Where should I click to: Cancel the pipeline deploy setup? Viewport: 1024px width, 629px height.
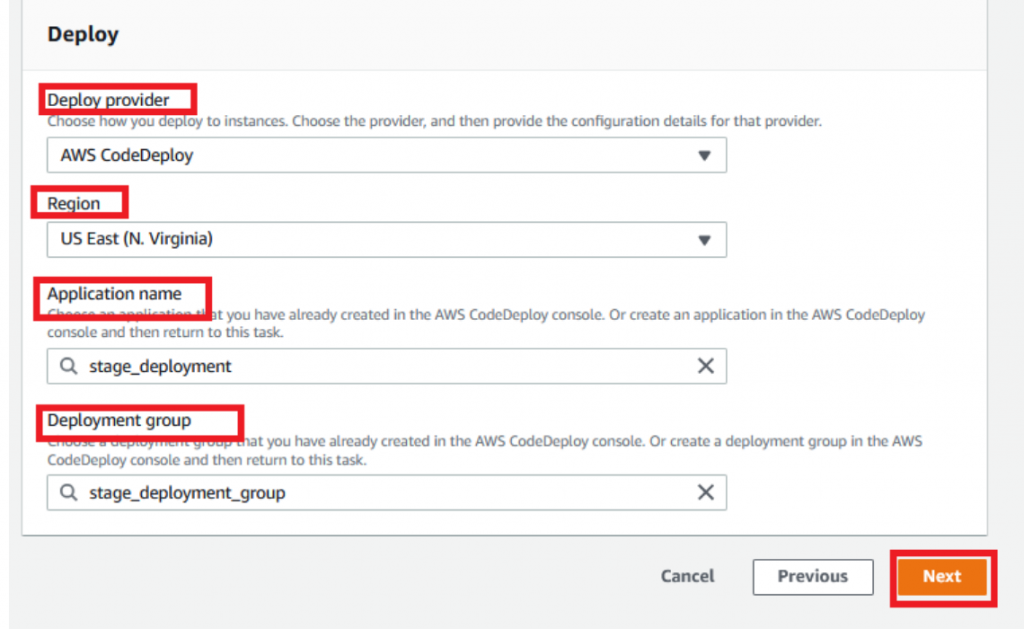[x=687, y=576]
